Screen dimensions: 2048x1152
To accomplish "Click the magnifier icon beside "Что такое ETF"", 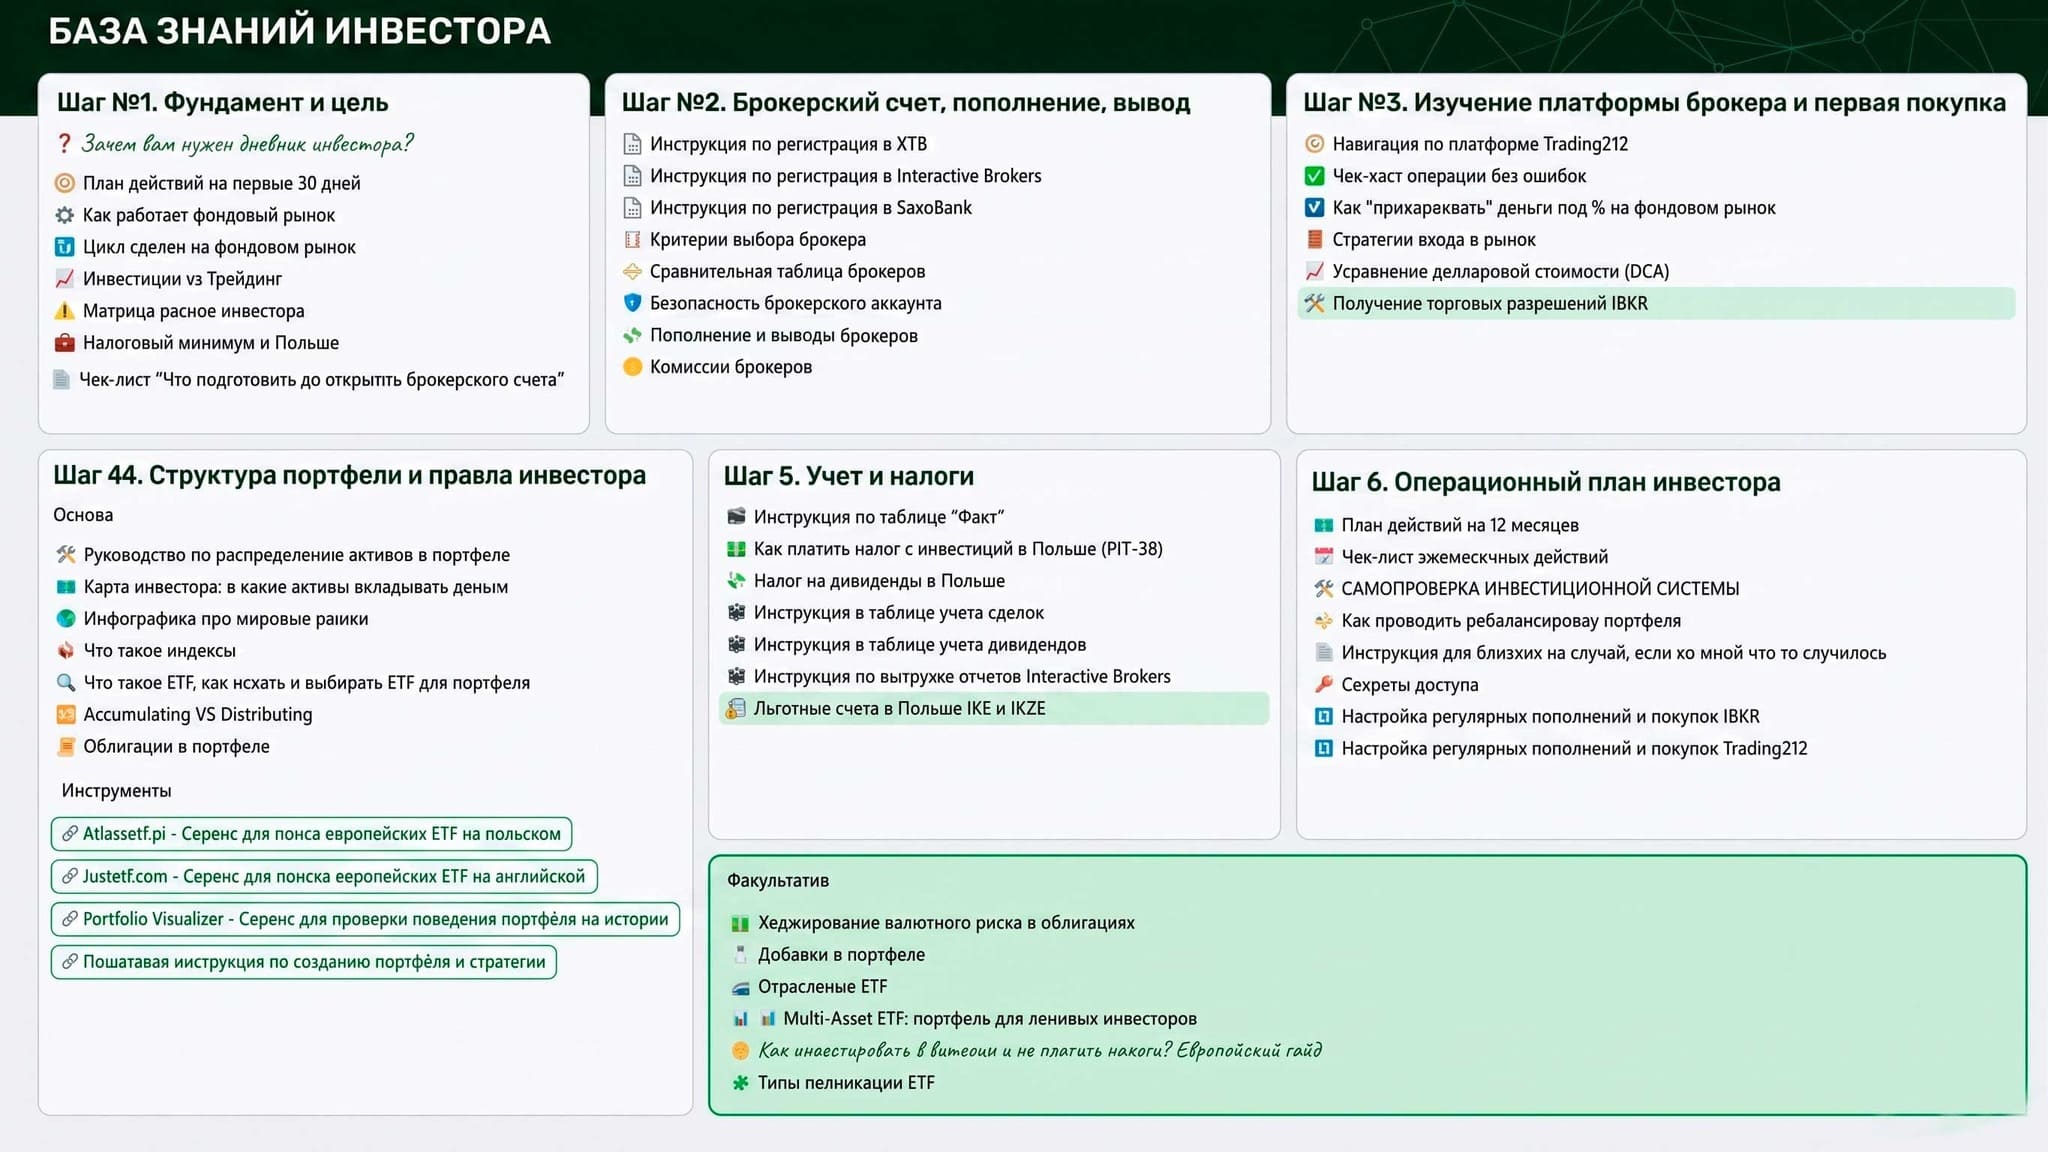I will pos(66,683).
